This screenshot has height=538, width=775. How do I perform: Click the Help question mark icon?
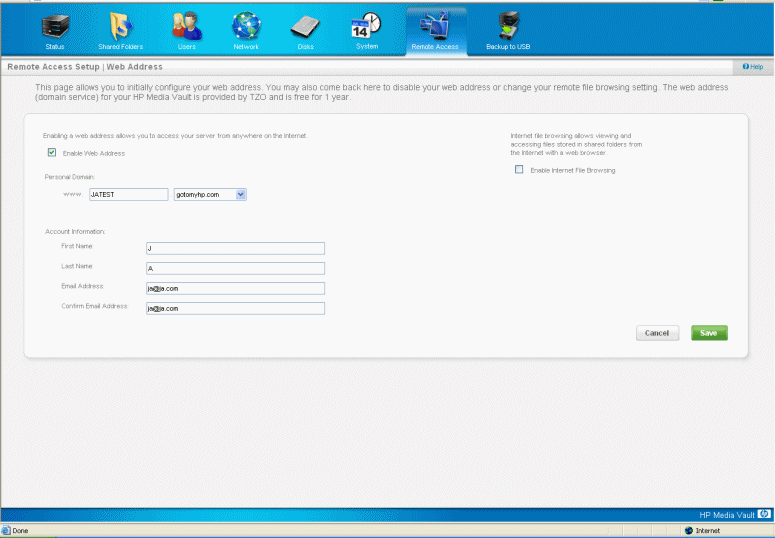[744, 66]
